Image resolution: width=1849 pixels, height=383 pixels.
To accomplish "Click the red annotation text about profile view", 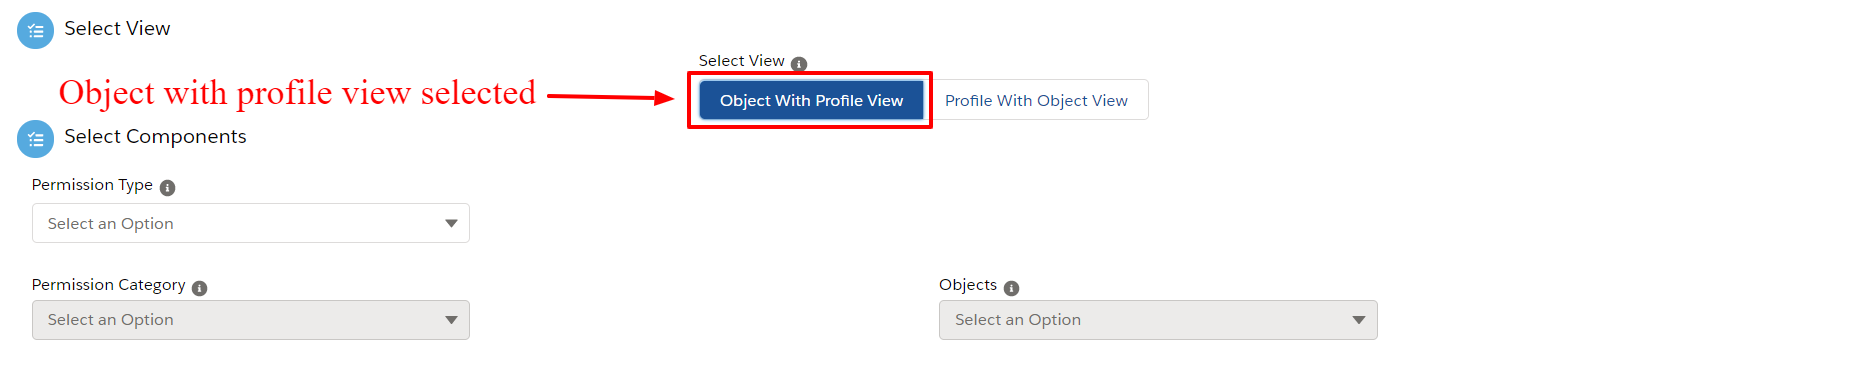I will (x=297, y=93).
